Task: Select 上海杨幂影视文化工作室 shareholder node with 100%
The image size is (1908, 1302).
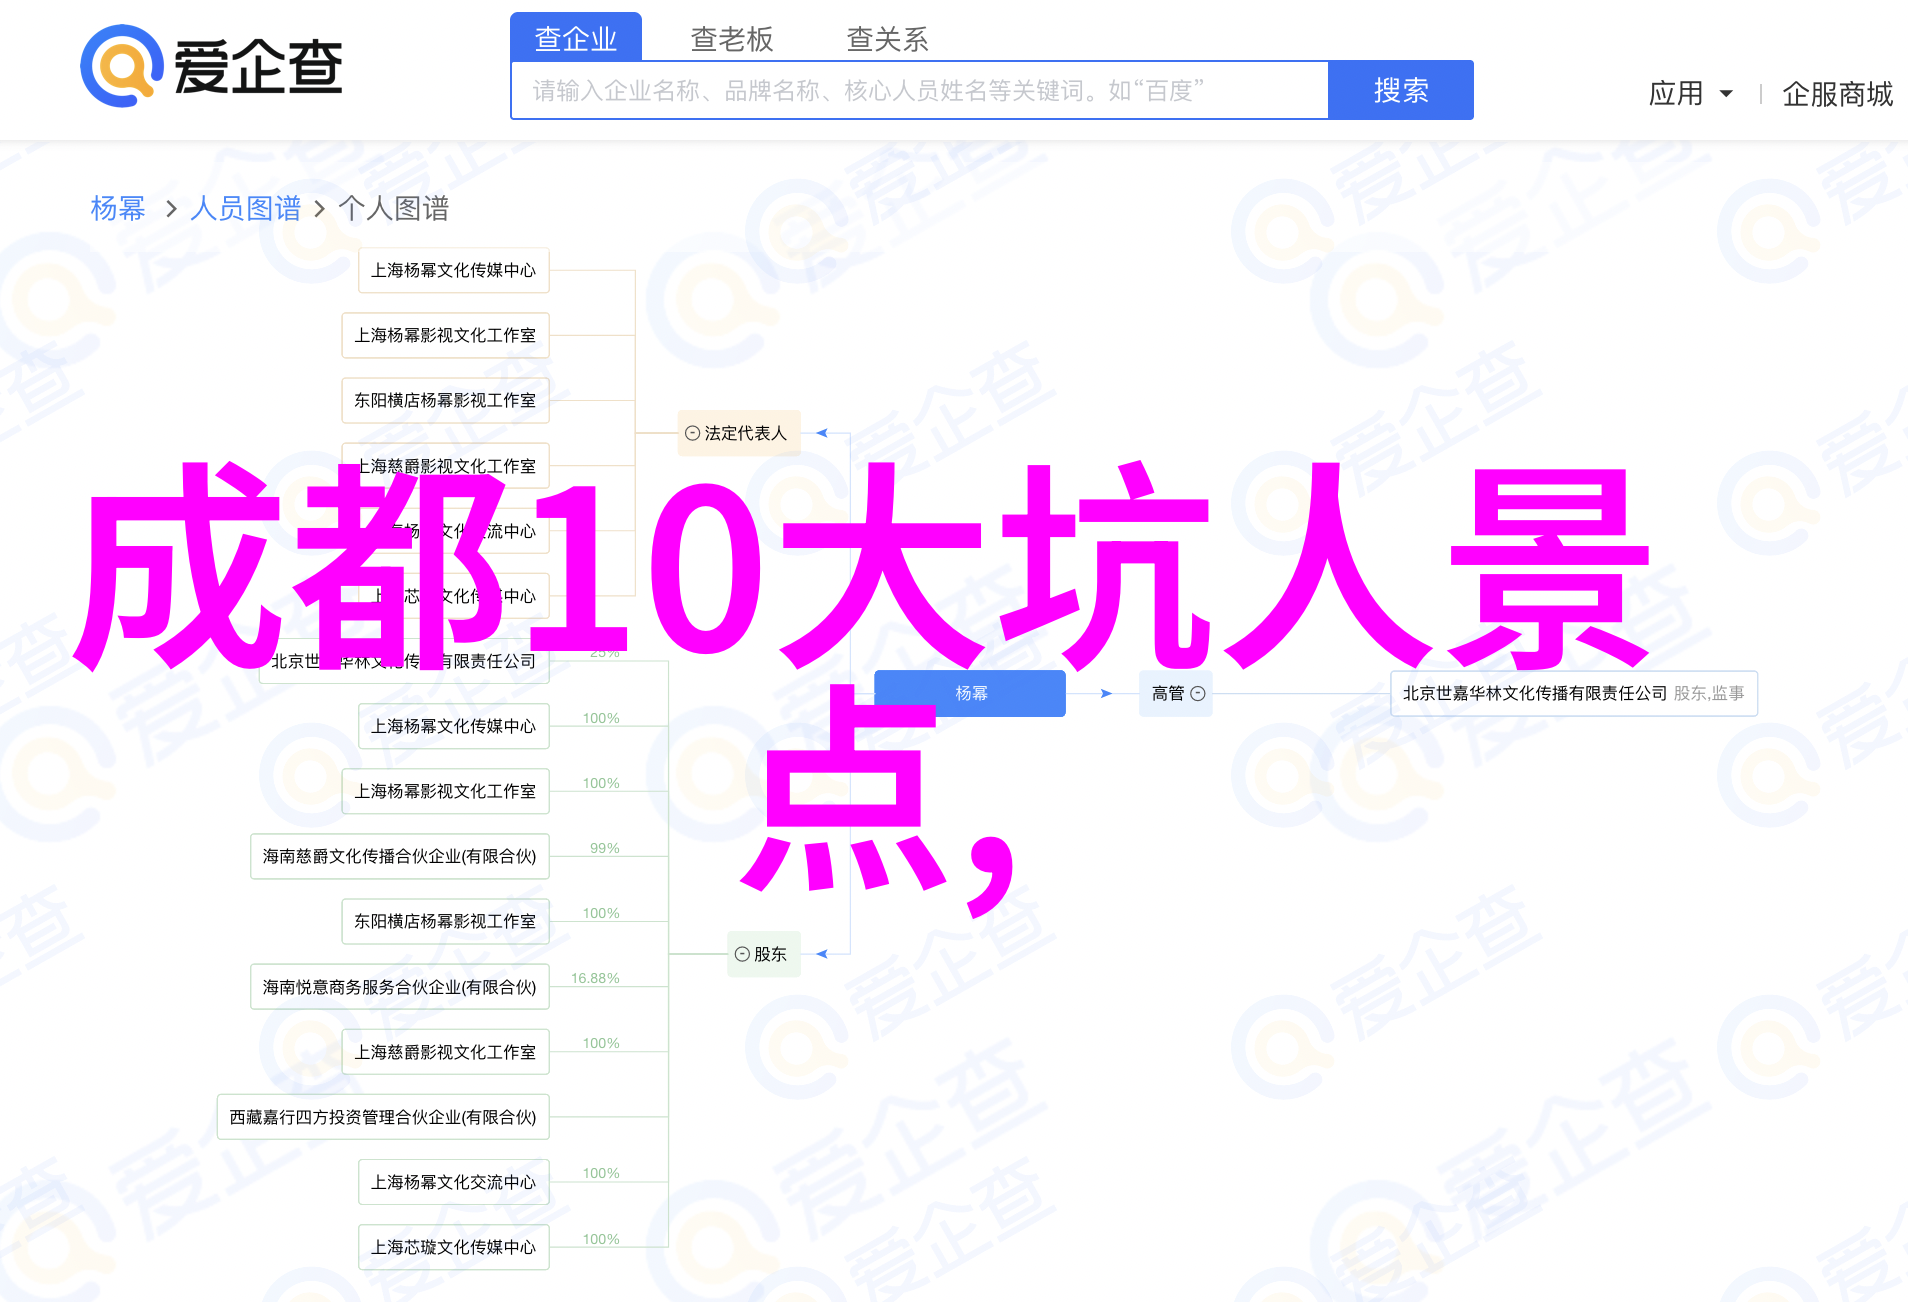Action: point(446,791)
